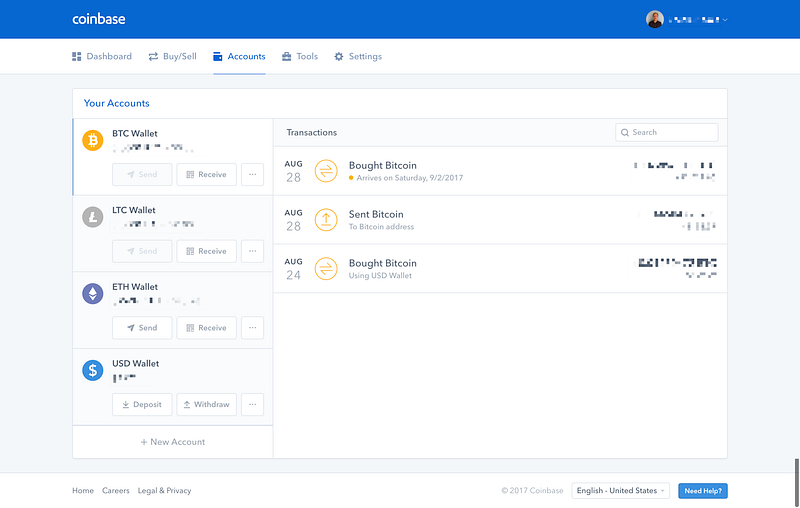This screenshot has width=800, height=508.
Task: Open the Settings tab
Action: [x=358, y=56]
